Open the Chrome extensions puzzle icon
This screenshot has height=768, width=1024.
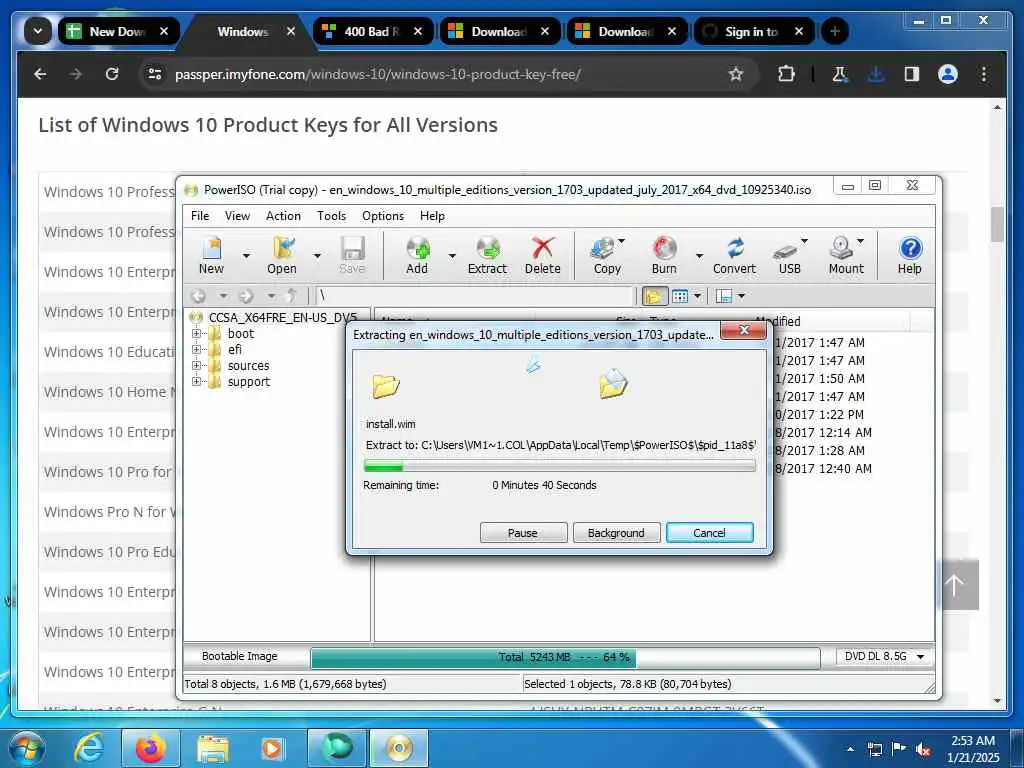(786, 74)
